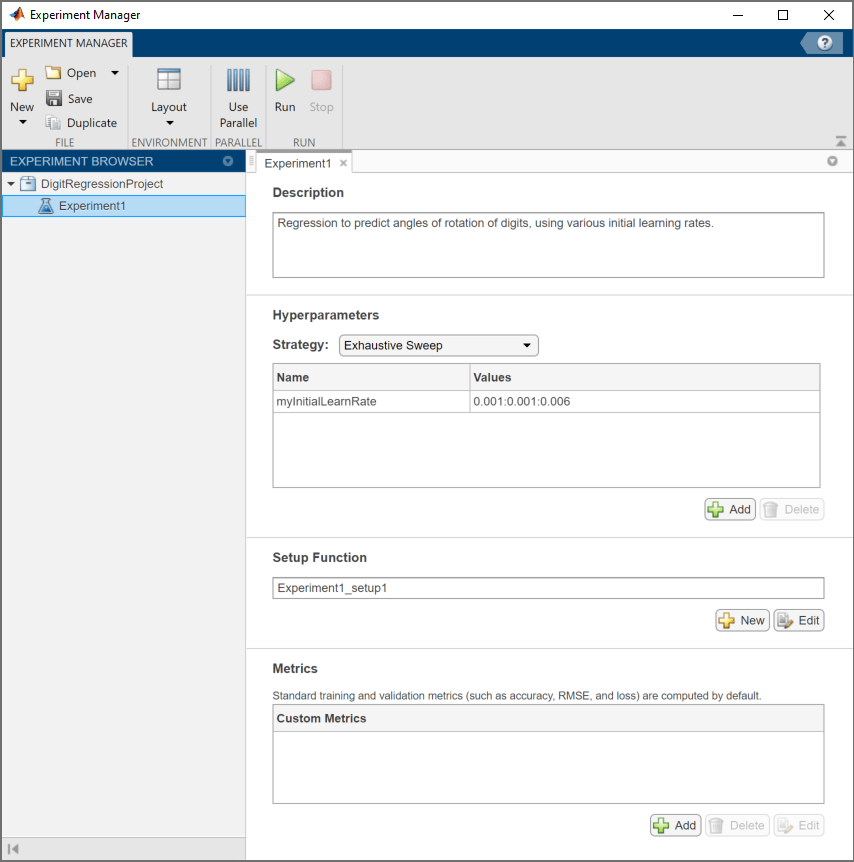Maximize the Experiment Manager window
Screen dimensions: 854x862
click(x=783, y=15)
